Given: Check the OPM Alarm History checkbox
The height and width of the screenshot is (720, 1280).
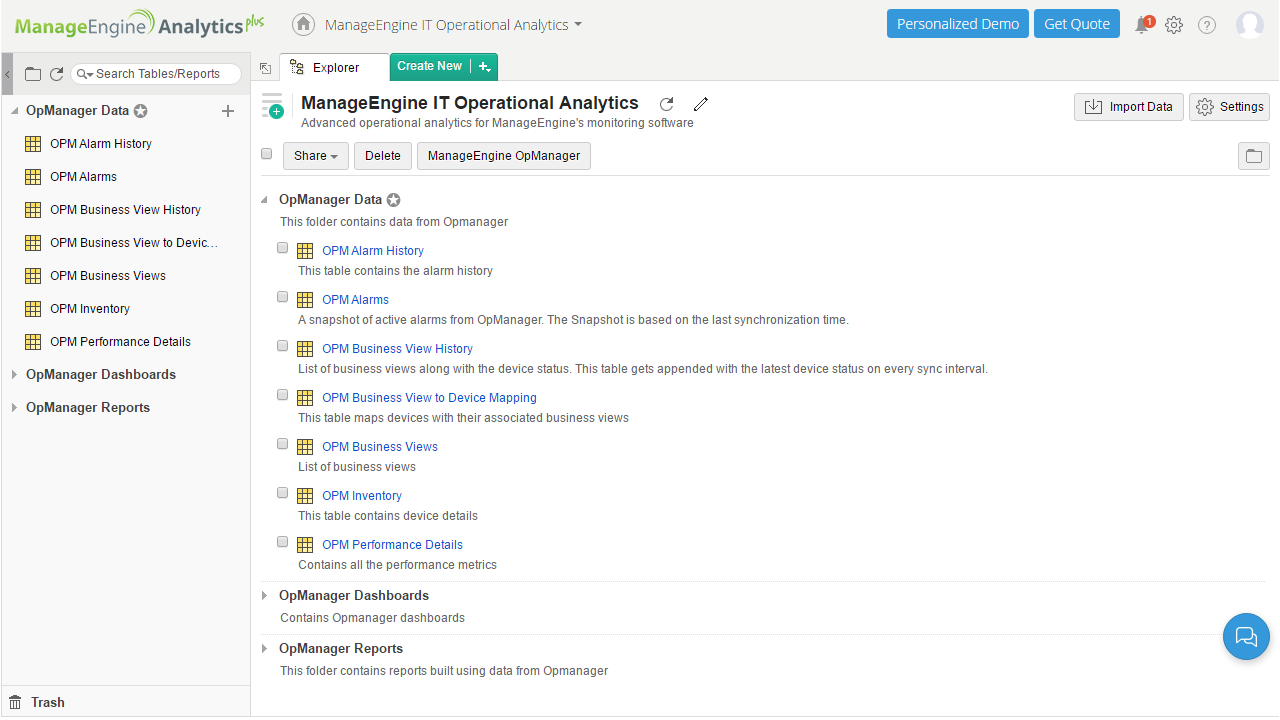Looking at the screenshot, I should [283, 248].
